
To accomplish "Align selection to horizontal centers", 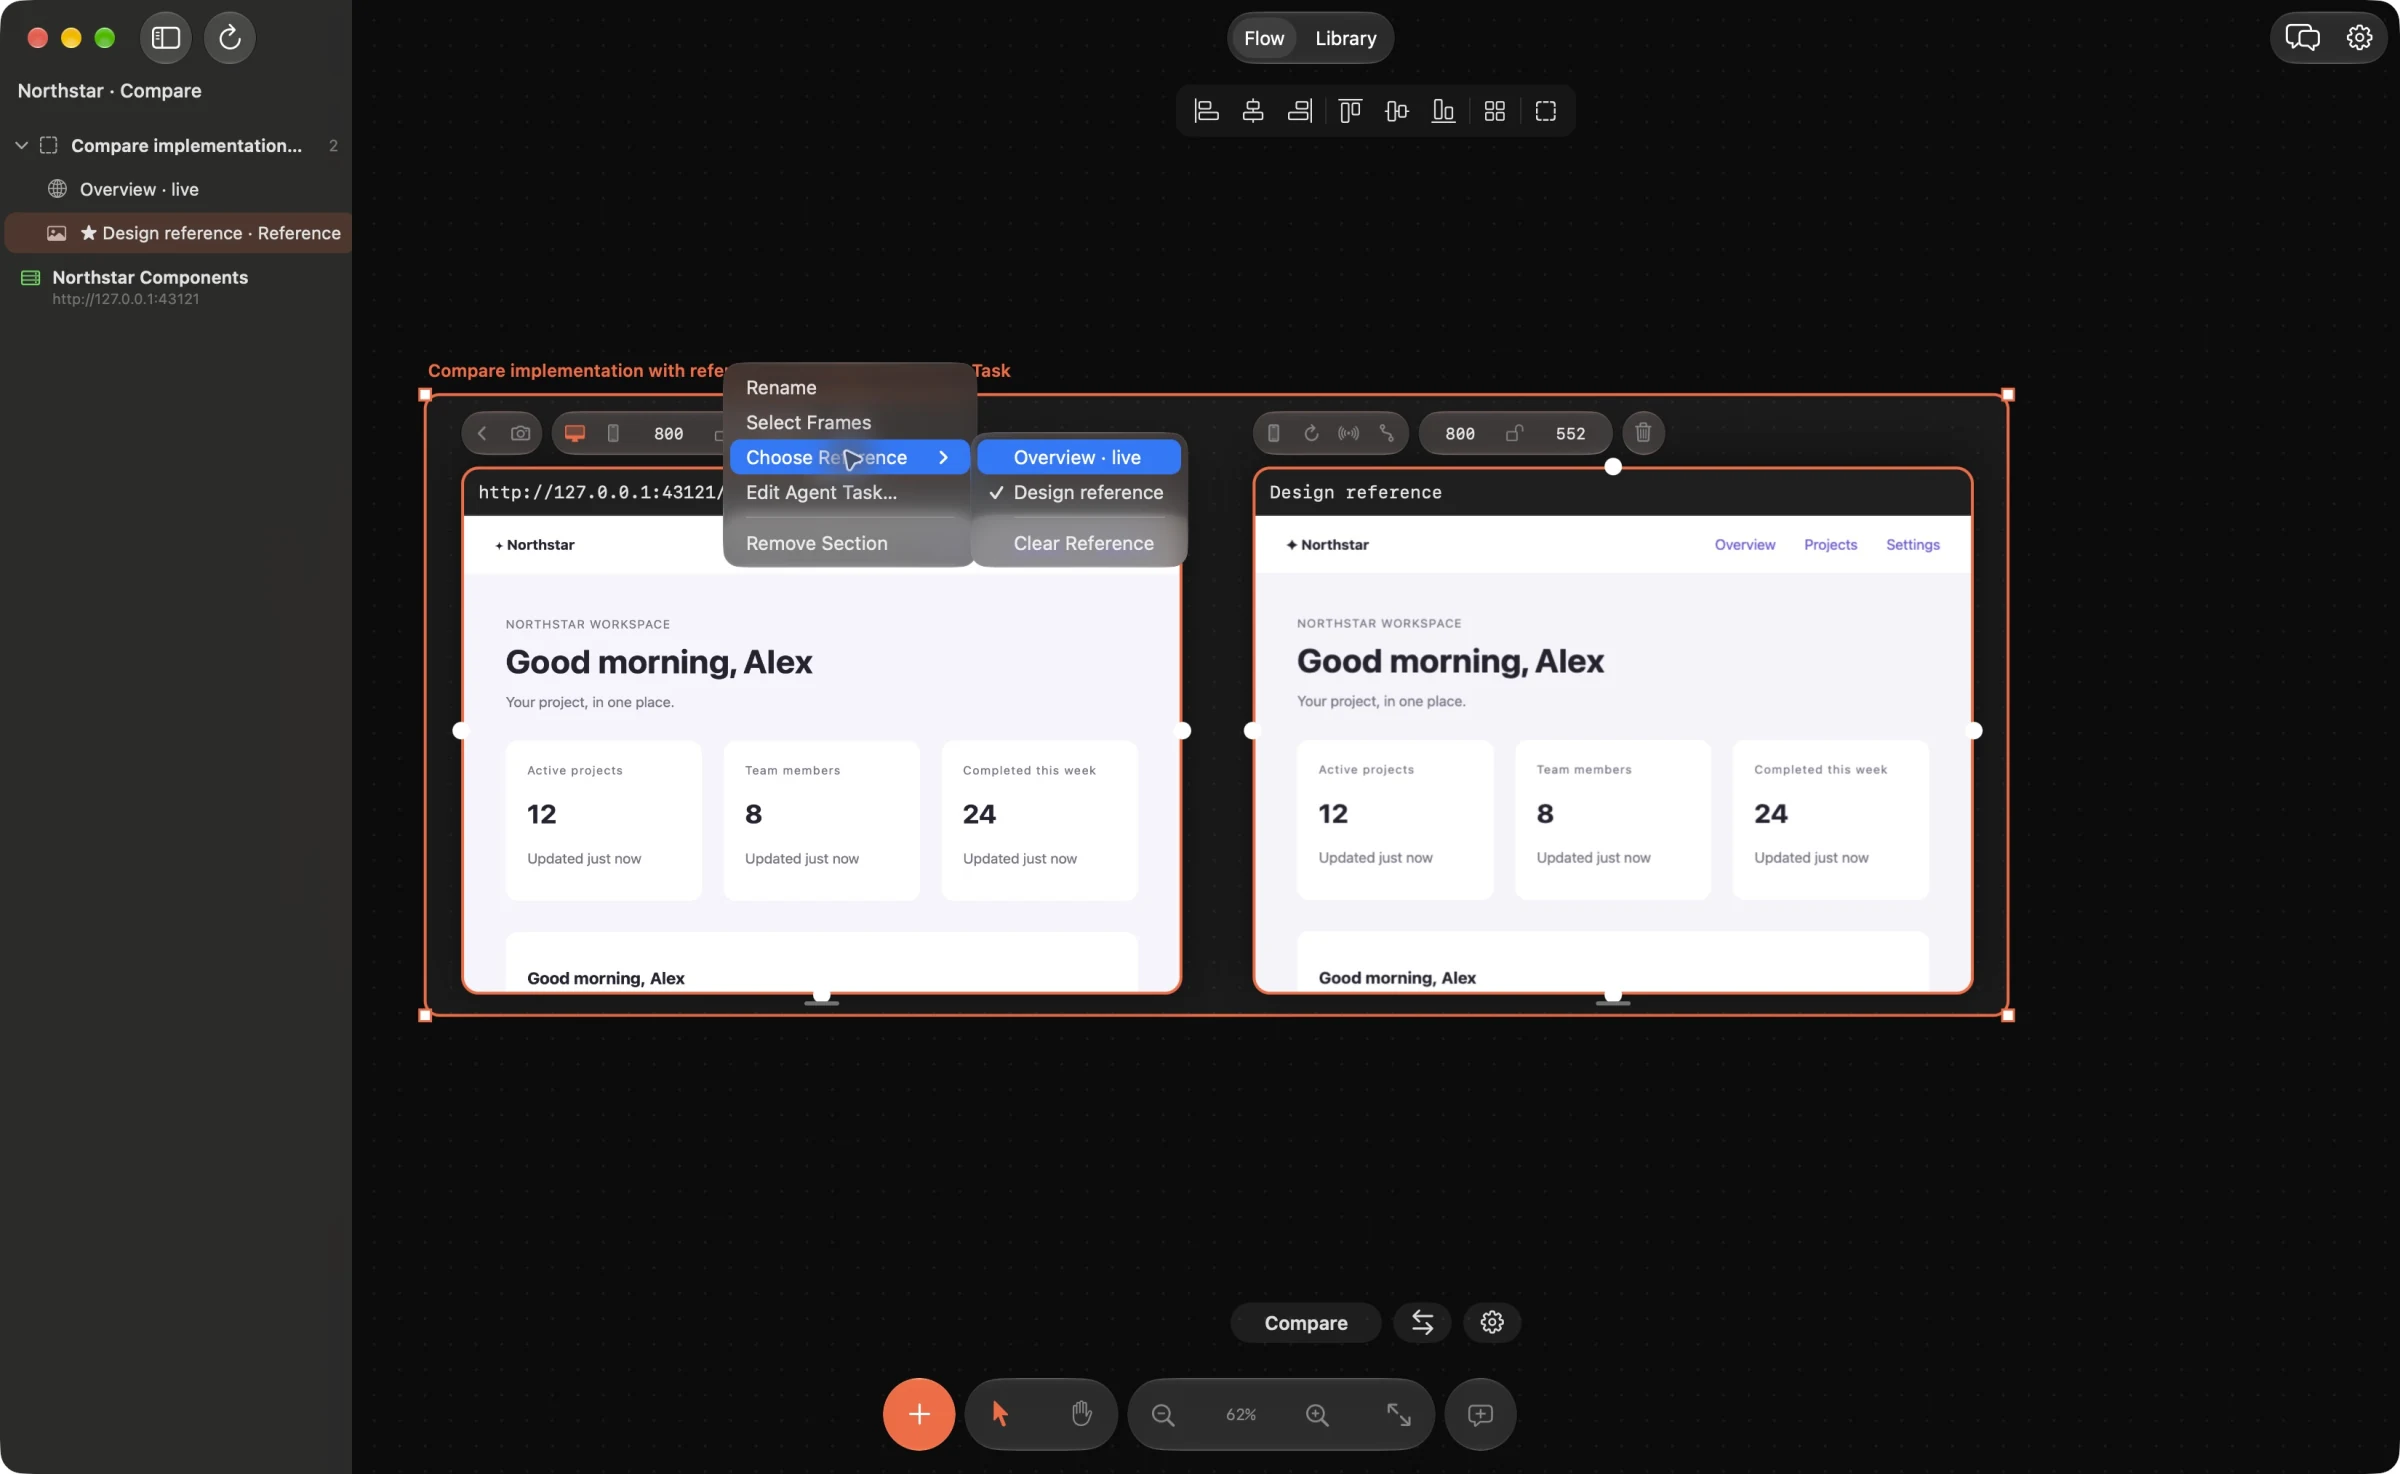I will [1253, 111].
